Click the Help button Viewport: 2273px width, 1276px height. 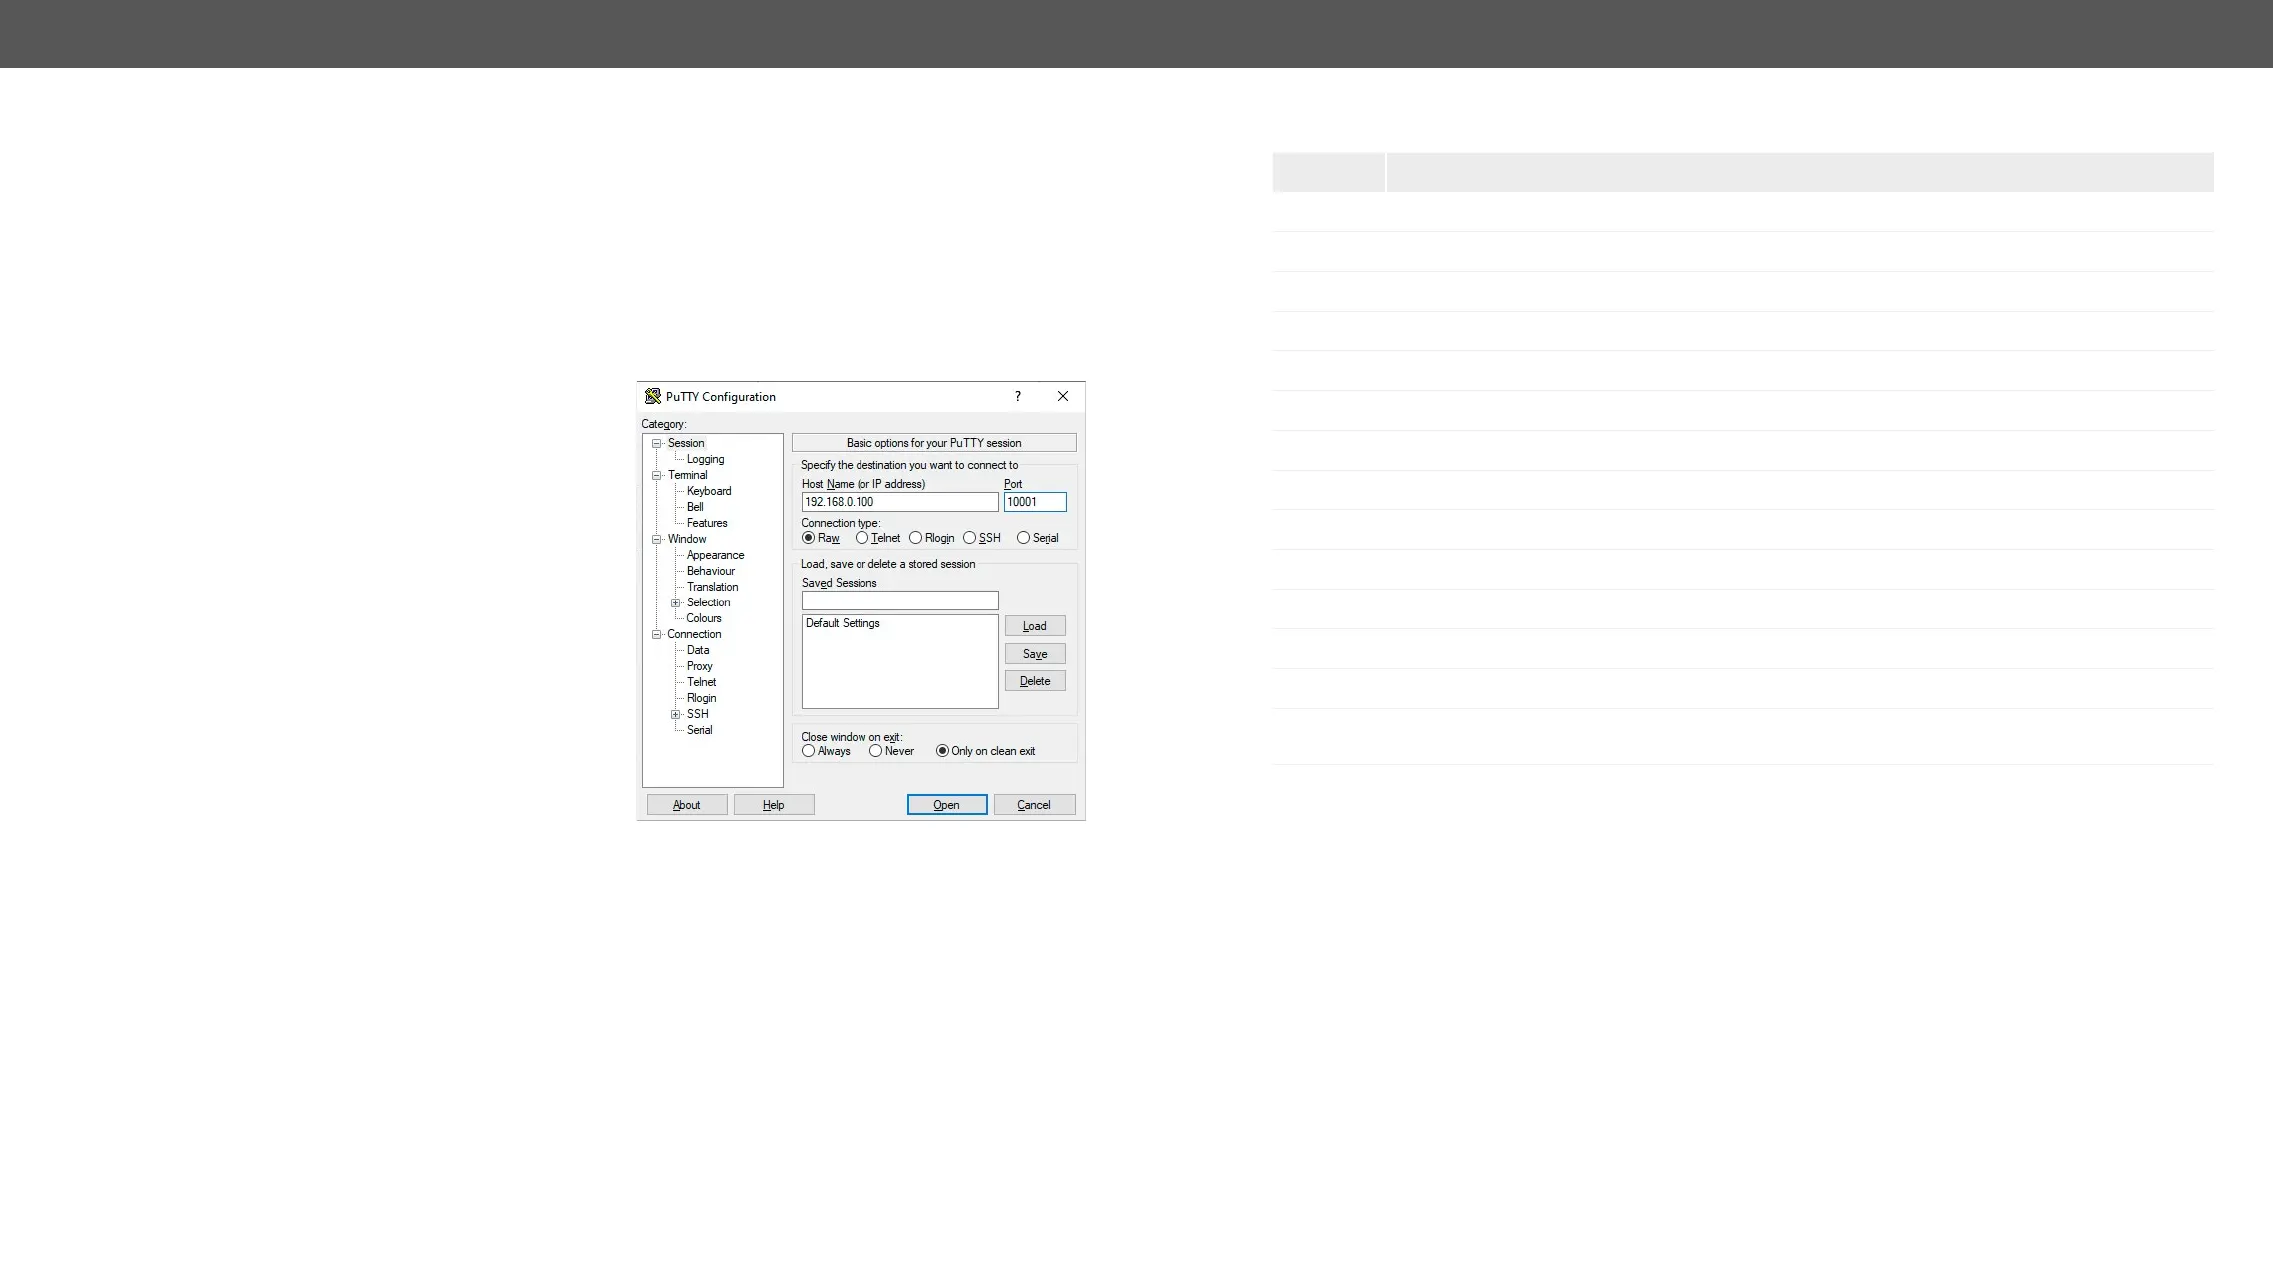(774, 805)
